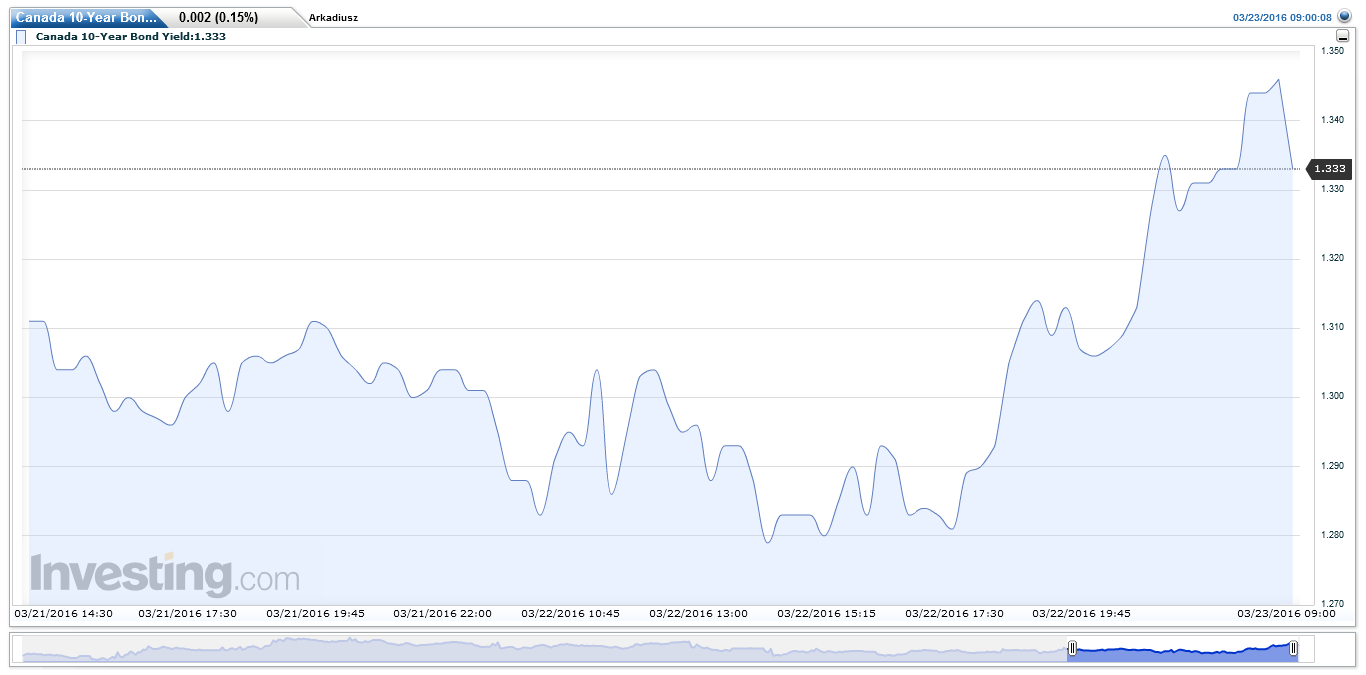Image resolution: width=1366 pixels, height=675 pixels.
Task: Click the 03/22/2016 19:45 time axis label
Action: point(1082,613)
